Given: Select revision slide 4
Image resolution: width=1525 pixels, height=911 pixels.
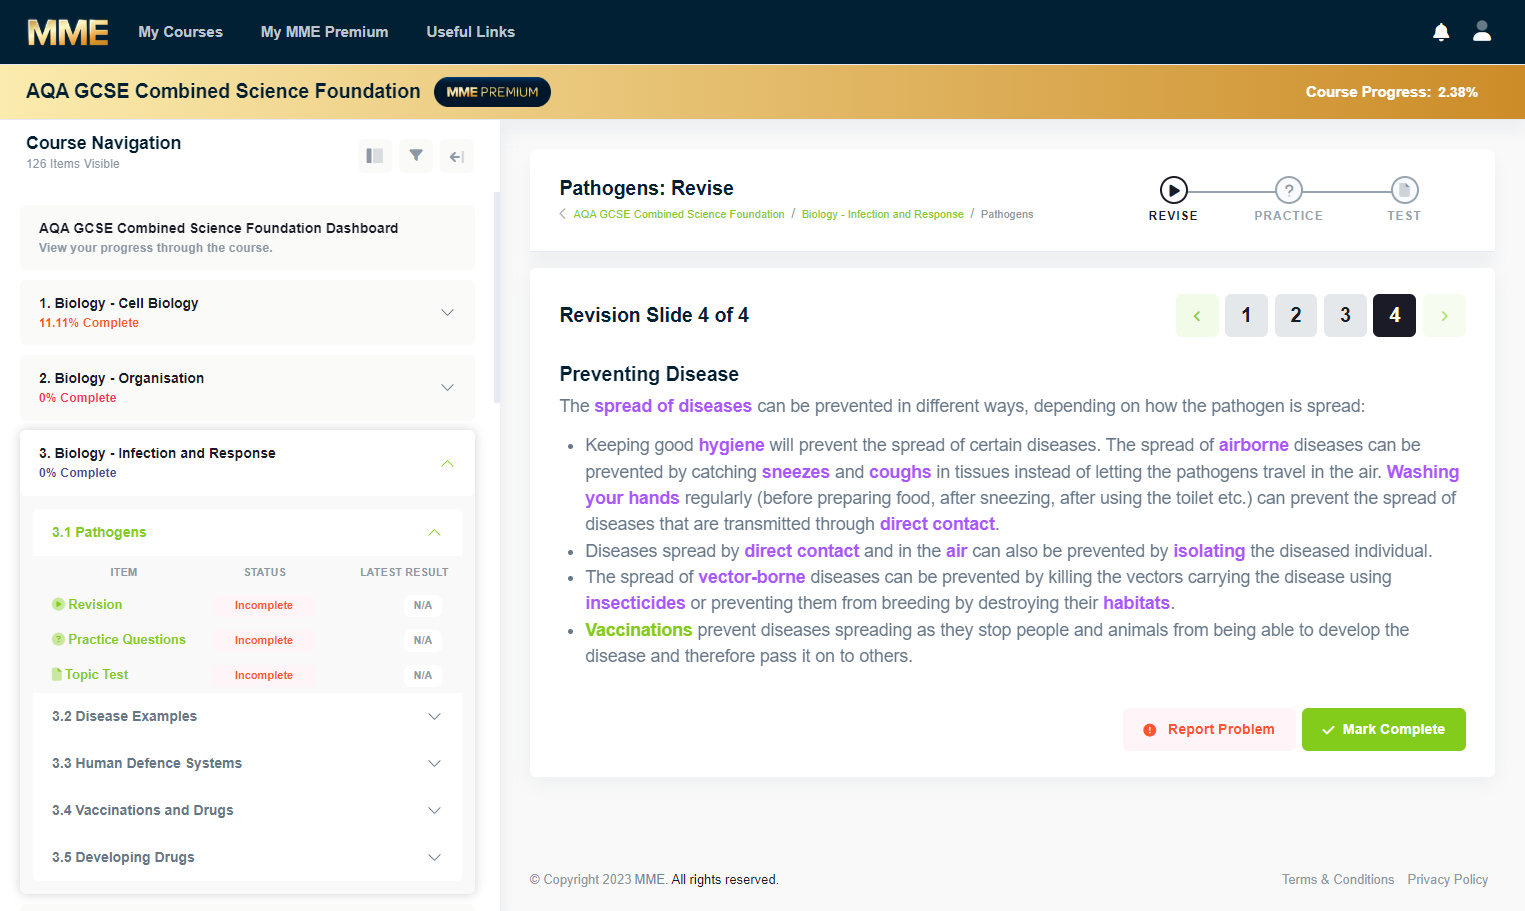Looking at the screenshot, I should pos(1394,316).
